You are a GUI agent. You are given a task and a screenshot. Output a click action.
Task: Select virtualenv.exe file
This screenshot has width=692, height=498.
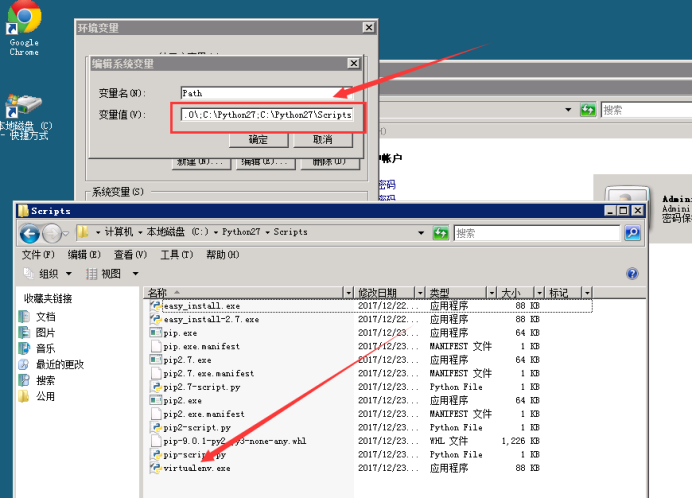click(190, 468)
